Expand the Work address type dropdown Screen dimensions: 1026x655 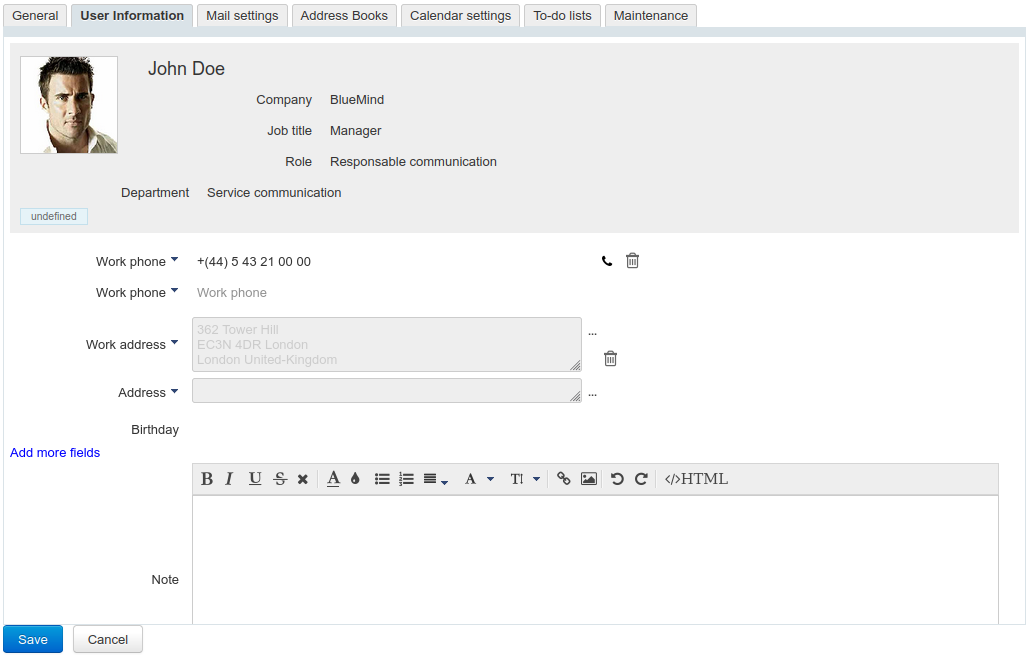click(174, 343)
